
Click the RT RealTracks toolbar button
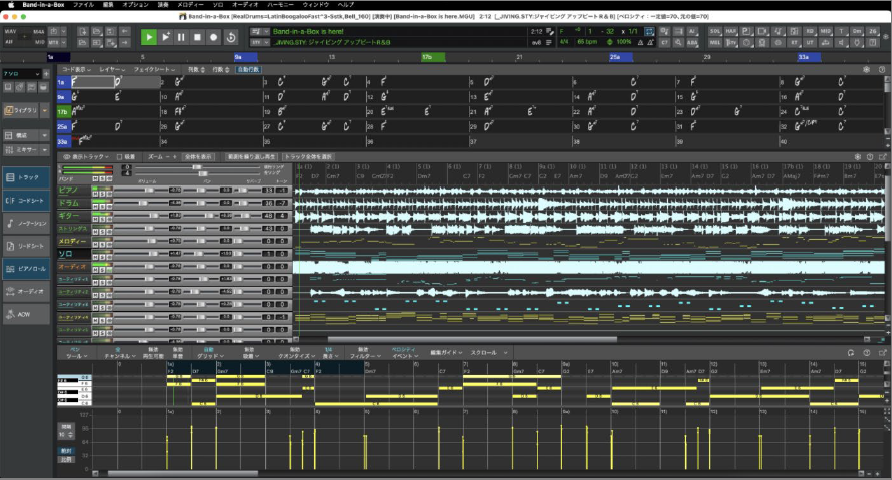794,43
